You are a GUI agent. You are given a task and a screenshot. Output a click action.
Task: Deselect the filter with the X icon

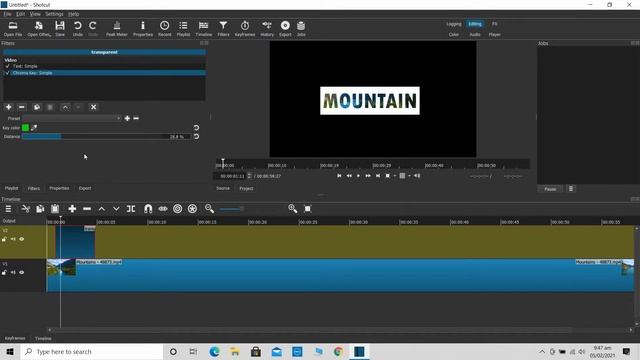(93, 107)
